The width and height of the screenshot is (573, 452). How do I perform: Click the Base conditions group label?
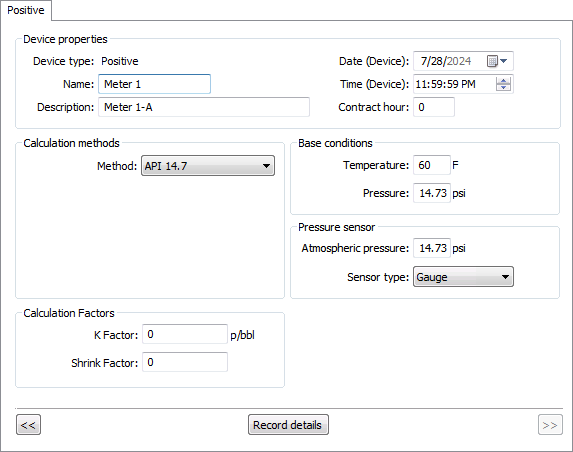coord(335,143)
